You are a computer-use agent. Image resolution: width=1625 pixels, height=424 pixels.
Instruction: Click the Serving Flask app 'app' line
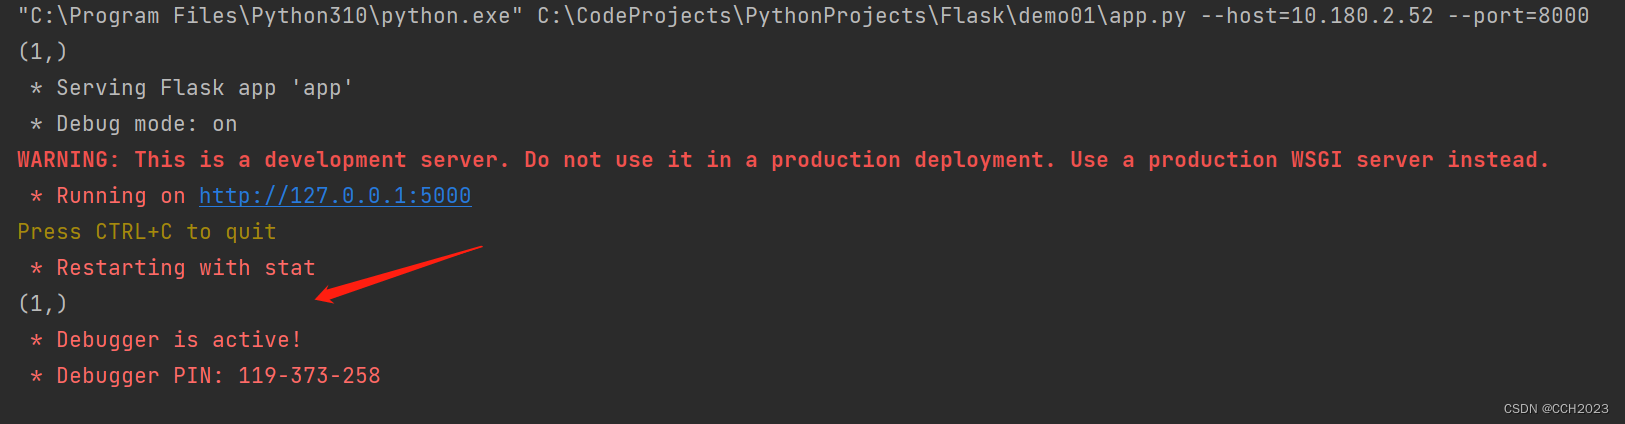pos(191,88)
